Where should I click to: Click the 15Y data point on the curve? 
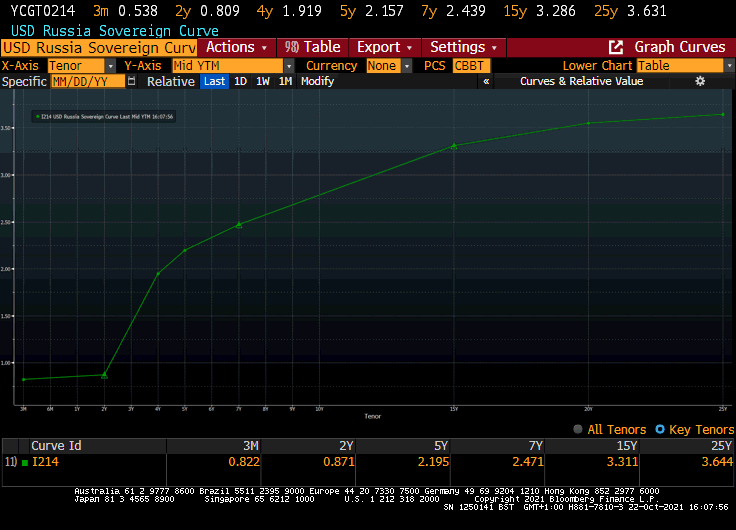tap(453, 146)
